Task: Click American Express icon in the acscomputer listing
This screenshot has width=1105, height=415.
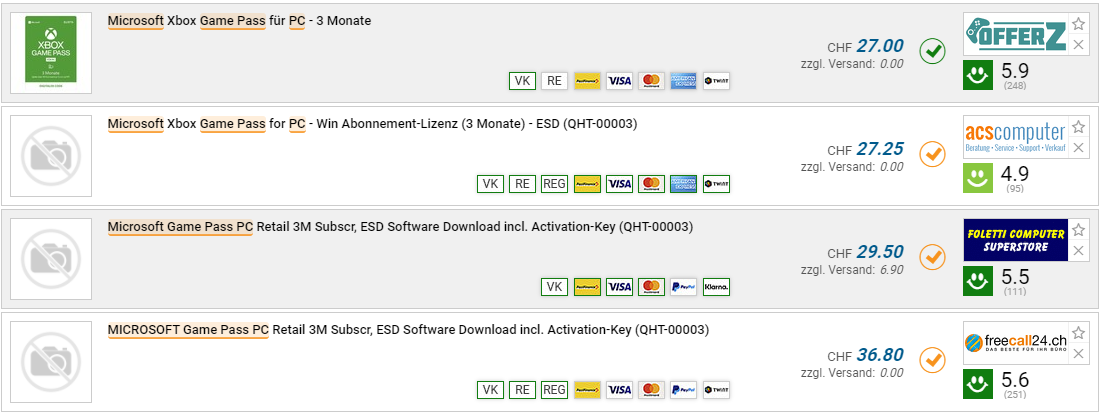Action: [684, 184]
